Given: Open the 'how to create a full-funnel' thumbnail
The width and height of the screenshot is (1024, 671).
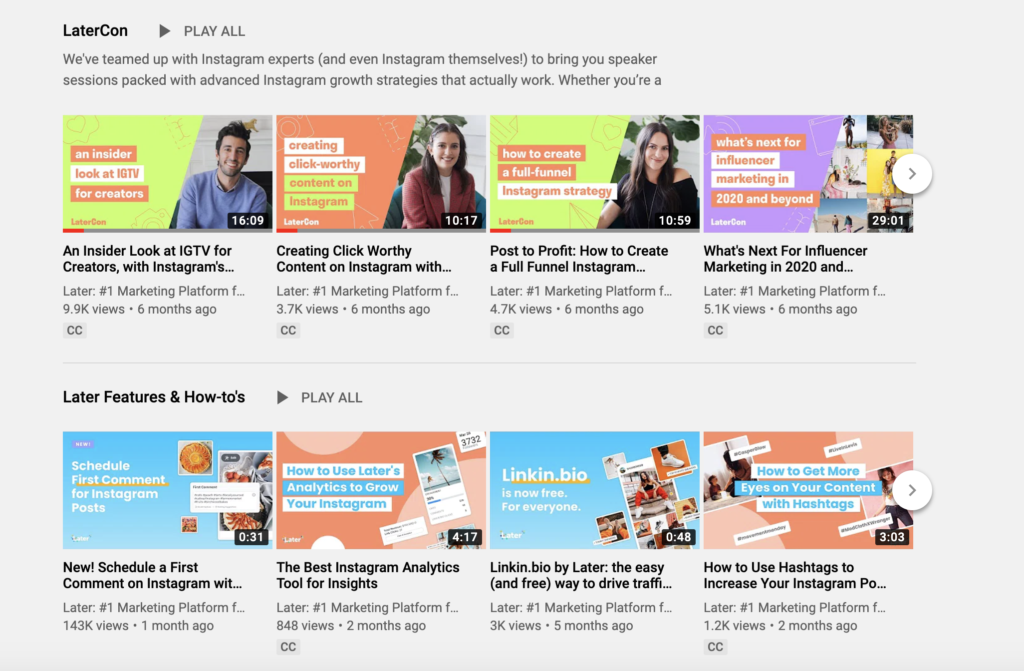Looking at the screenshot, I should 595,174.
